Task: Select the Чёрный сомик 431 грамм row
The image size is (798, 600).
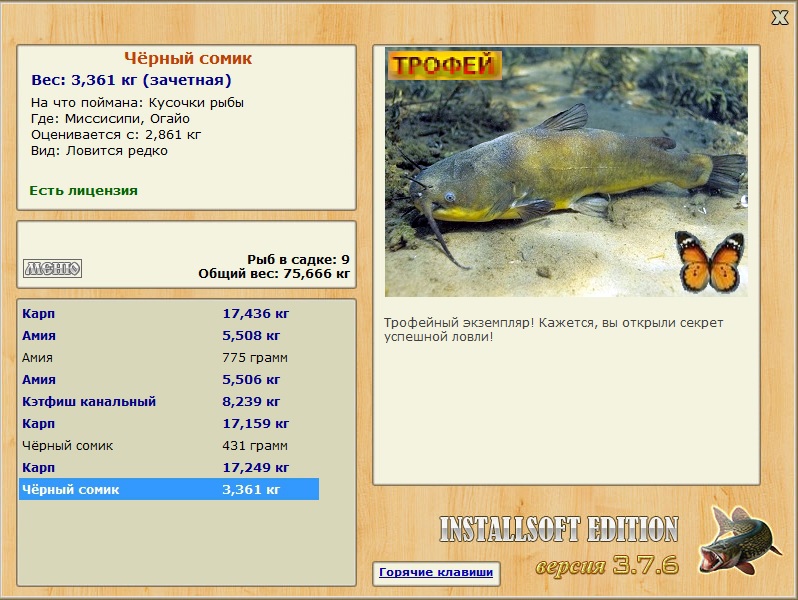Action: click(169, 445)
